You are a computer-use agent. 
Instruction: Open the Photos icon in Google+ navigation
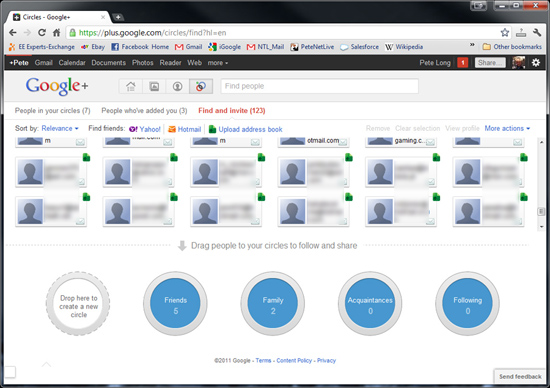click(x=154, y=86)
